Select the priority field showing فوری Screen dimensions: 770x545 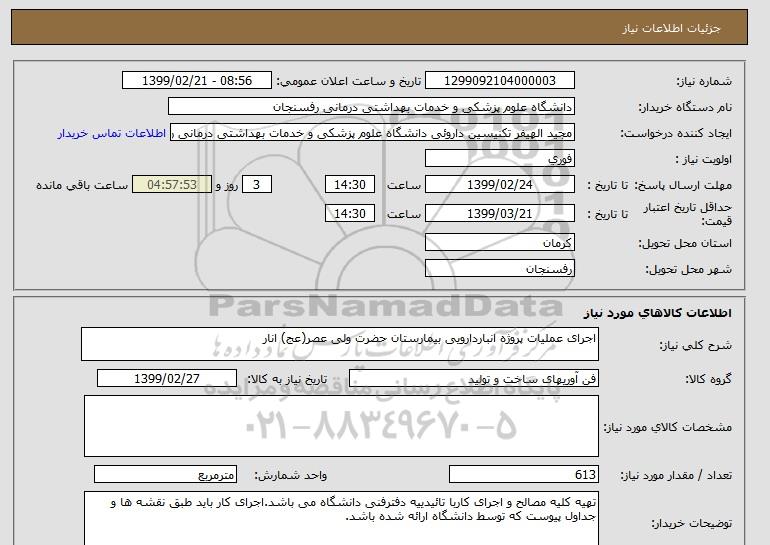pos(499,159)
